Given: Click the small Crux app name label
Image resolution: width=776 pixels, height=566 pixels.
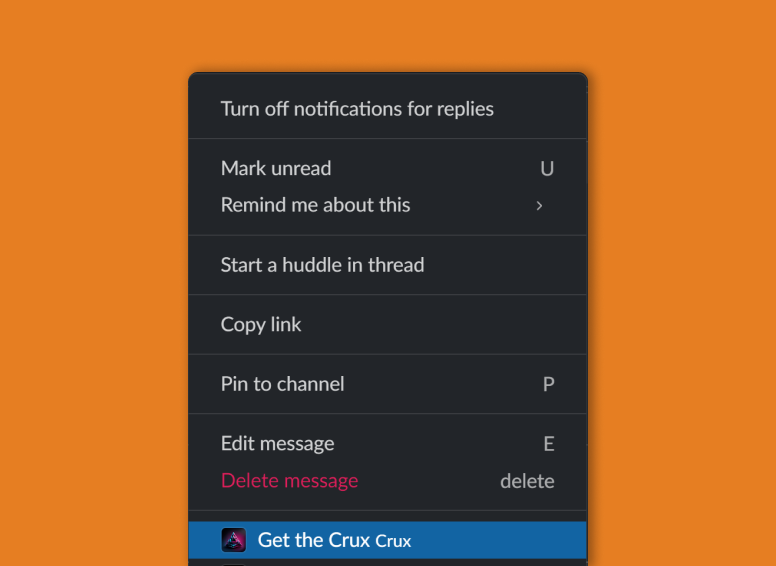Looking at the screenshot, I should 393,541.
